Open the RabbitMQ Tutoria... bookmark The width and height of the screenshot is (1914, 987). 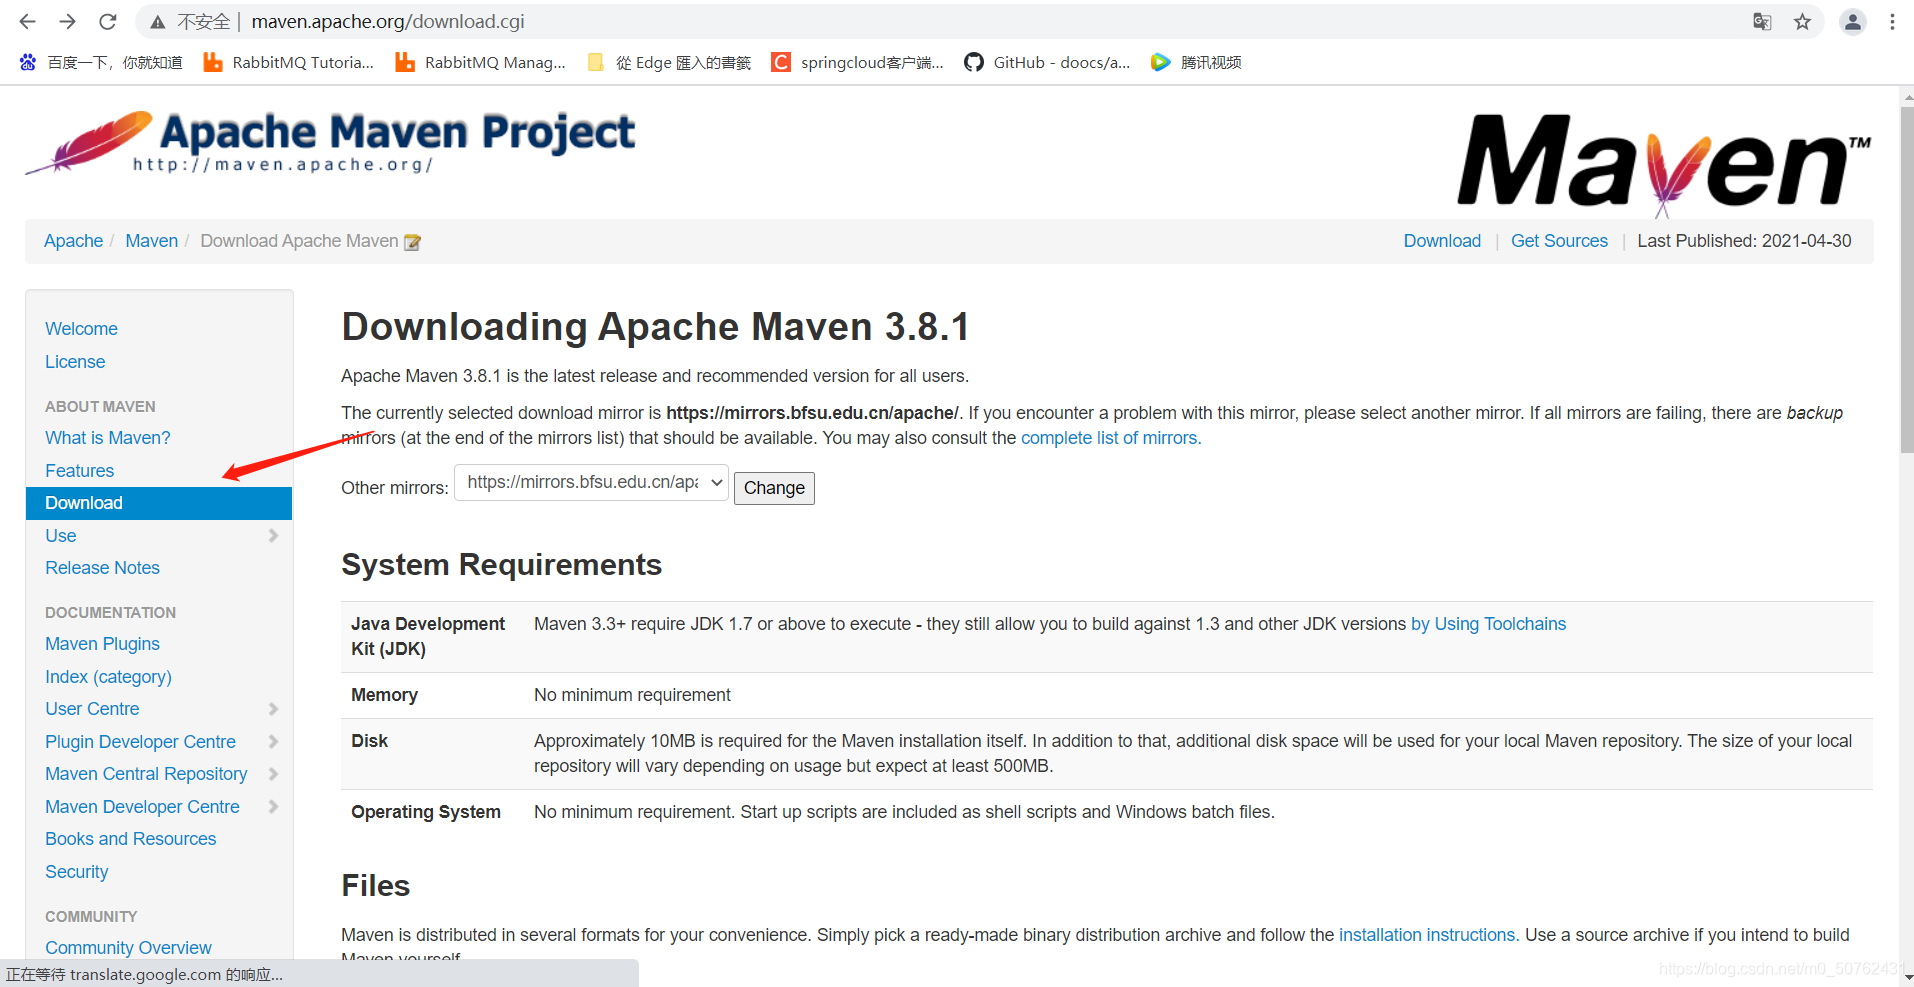click(x=288, y=62)
